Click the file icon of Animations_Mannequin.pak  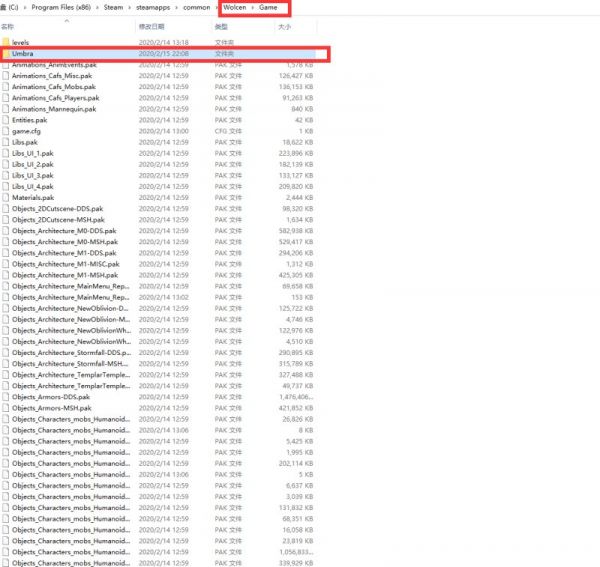pyautogui.click(x=5, y=109)
